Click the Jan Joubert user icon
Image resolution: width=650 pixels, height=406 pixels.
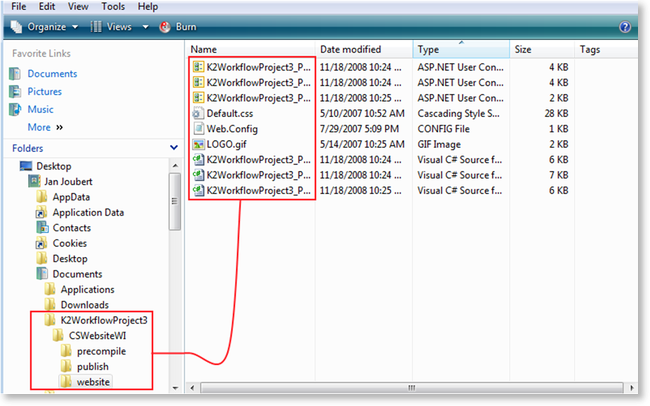pos(34,181)
